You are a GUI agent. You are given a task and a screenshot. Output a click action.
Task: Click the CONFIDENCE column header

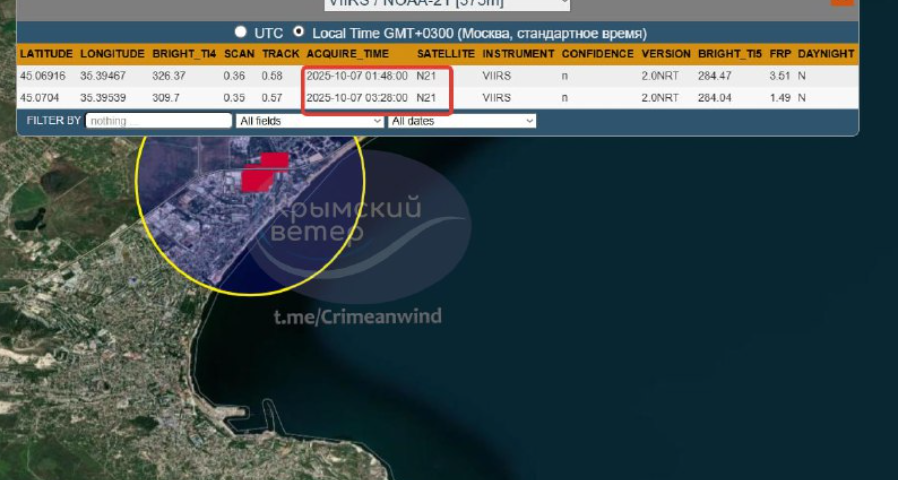[x=597, y=53]
